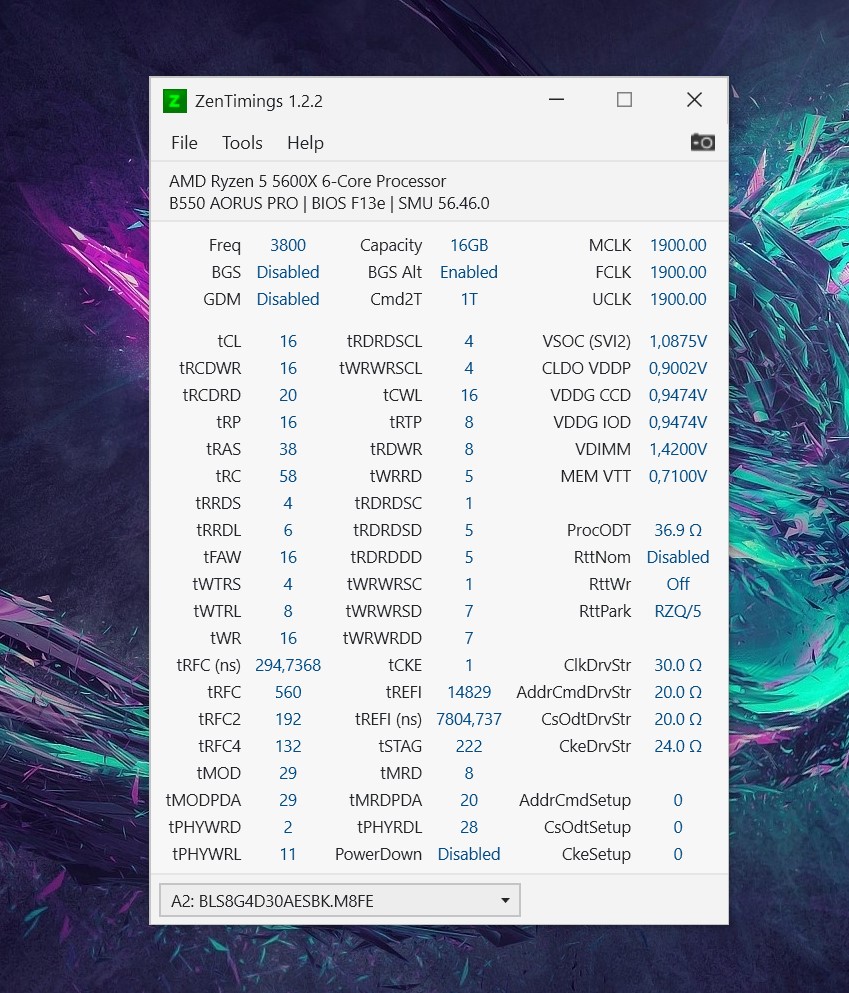Click the tPHYRDL value 28
This screenshot has height=993, width=849.
pos(469,827)
